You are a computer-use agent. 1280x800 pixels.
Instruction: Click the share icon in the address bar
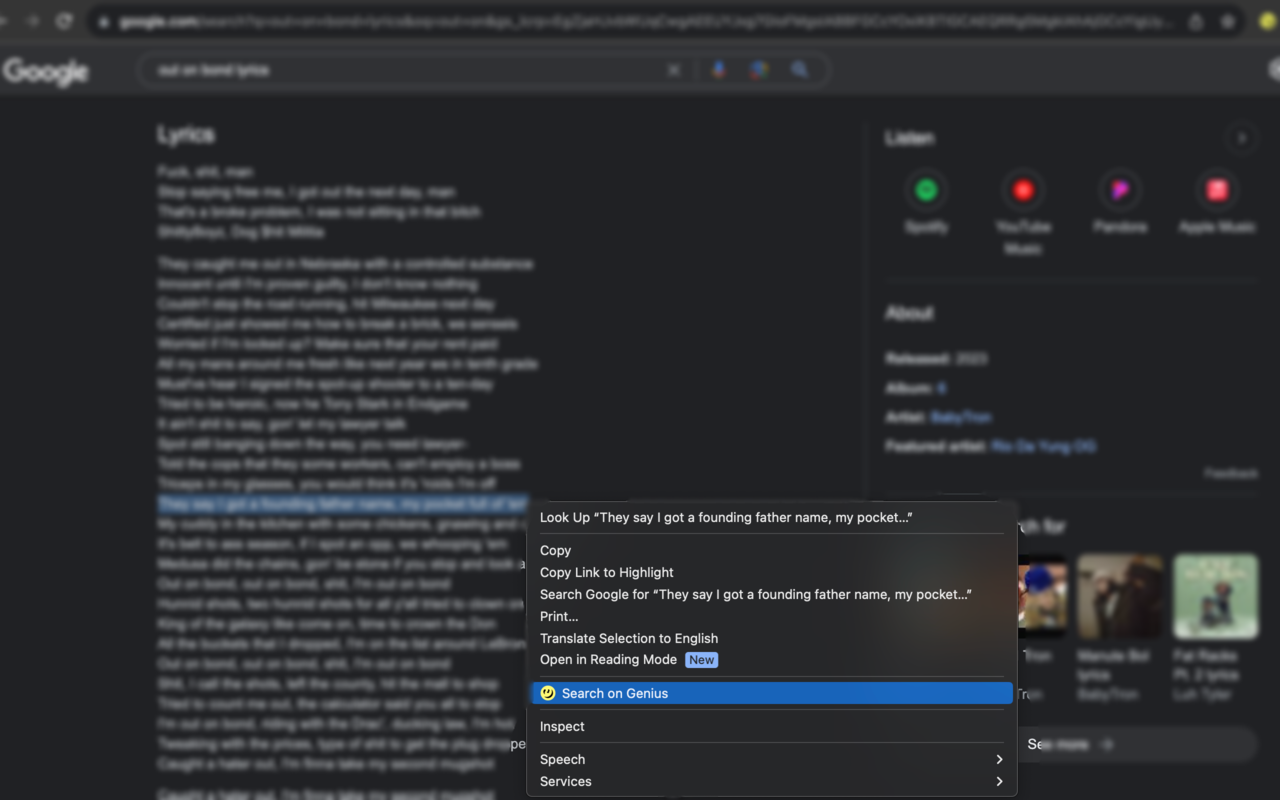1196,21
